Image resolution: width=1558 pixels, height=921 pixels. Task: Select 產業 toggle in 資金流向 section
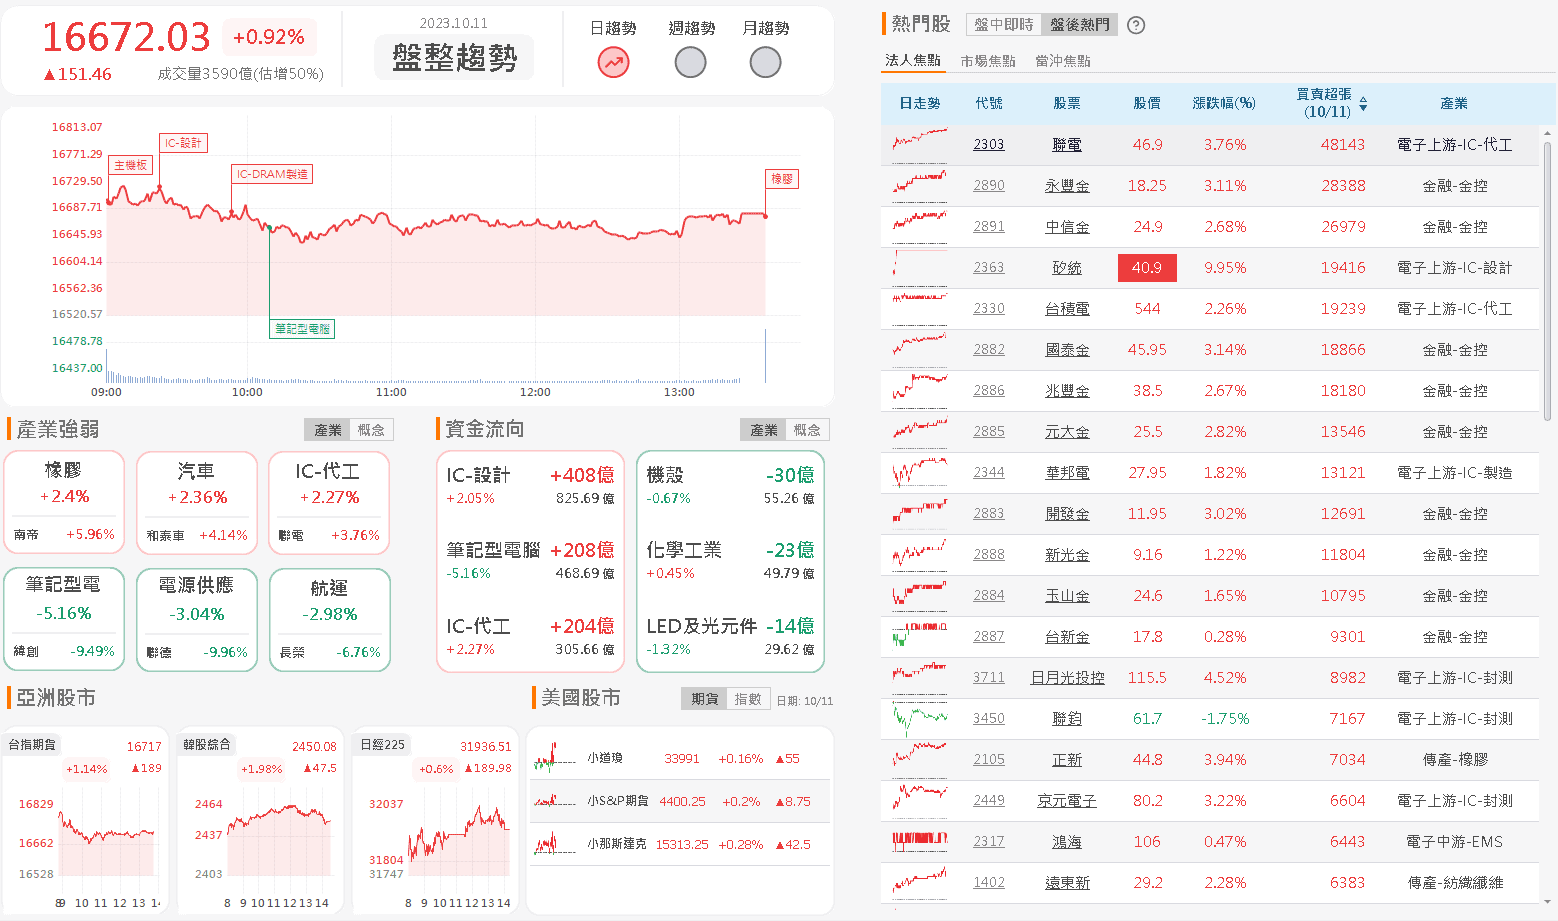[x=764, y=430]
